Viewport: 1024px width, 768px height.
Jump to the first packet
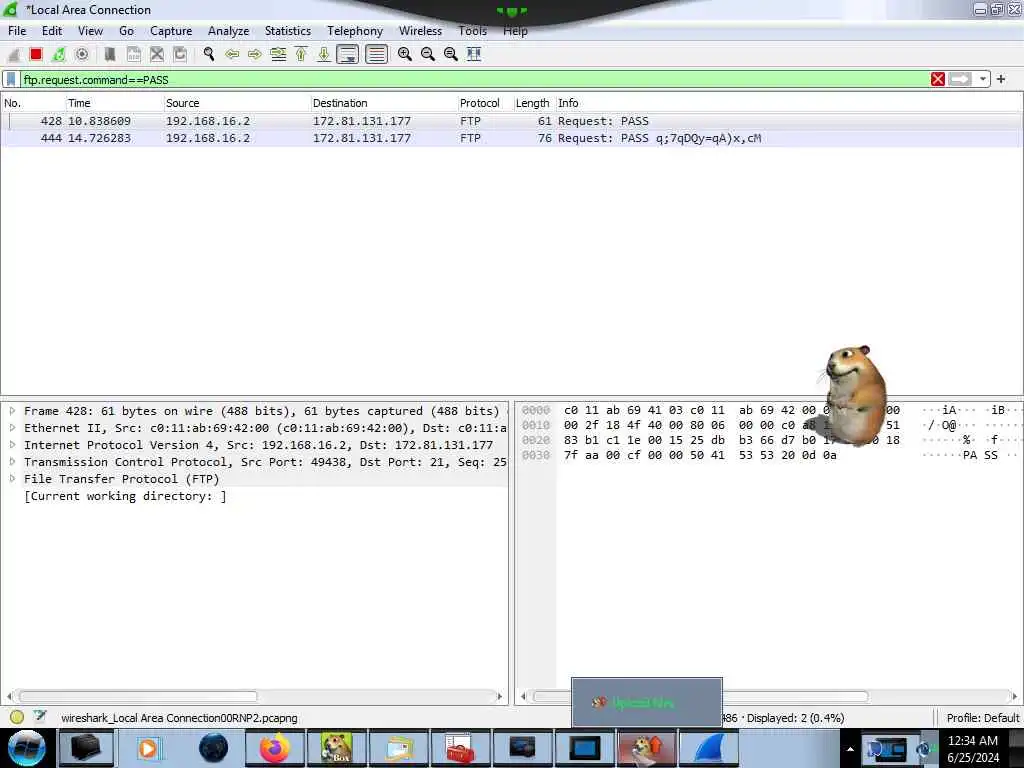(x=301, y=54)
